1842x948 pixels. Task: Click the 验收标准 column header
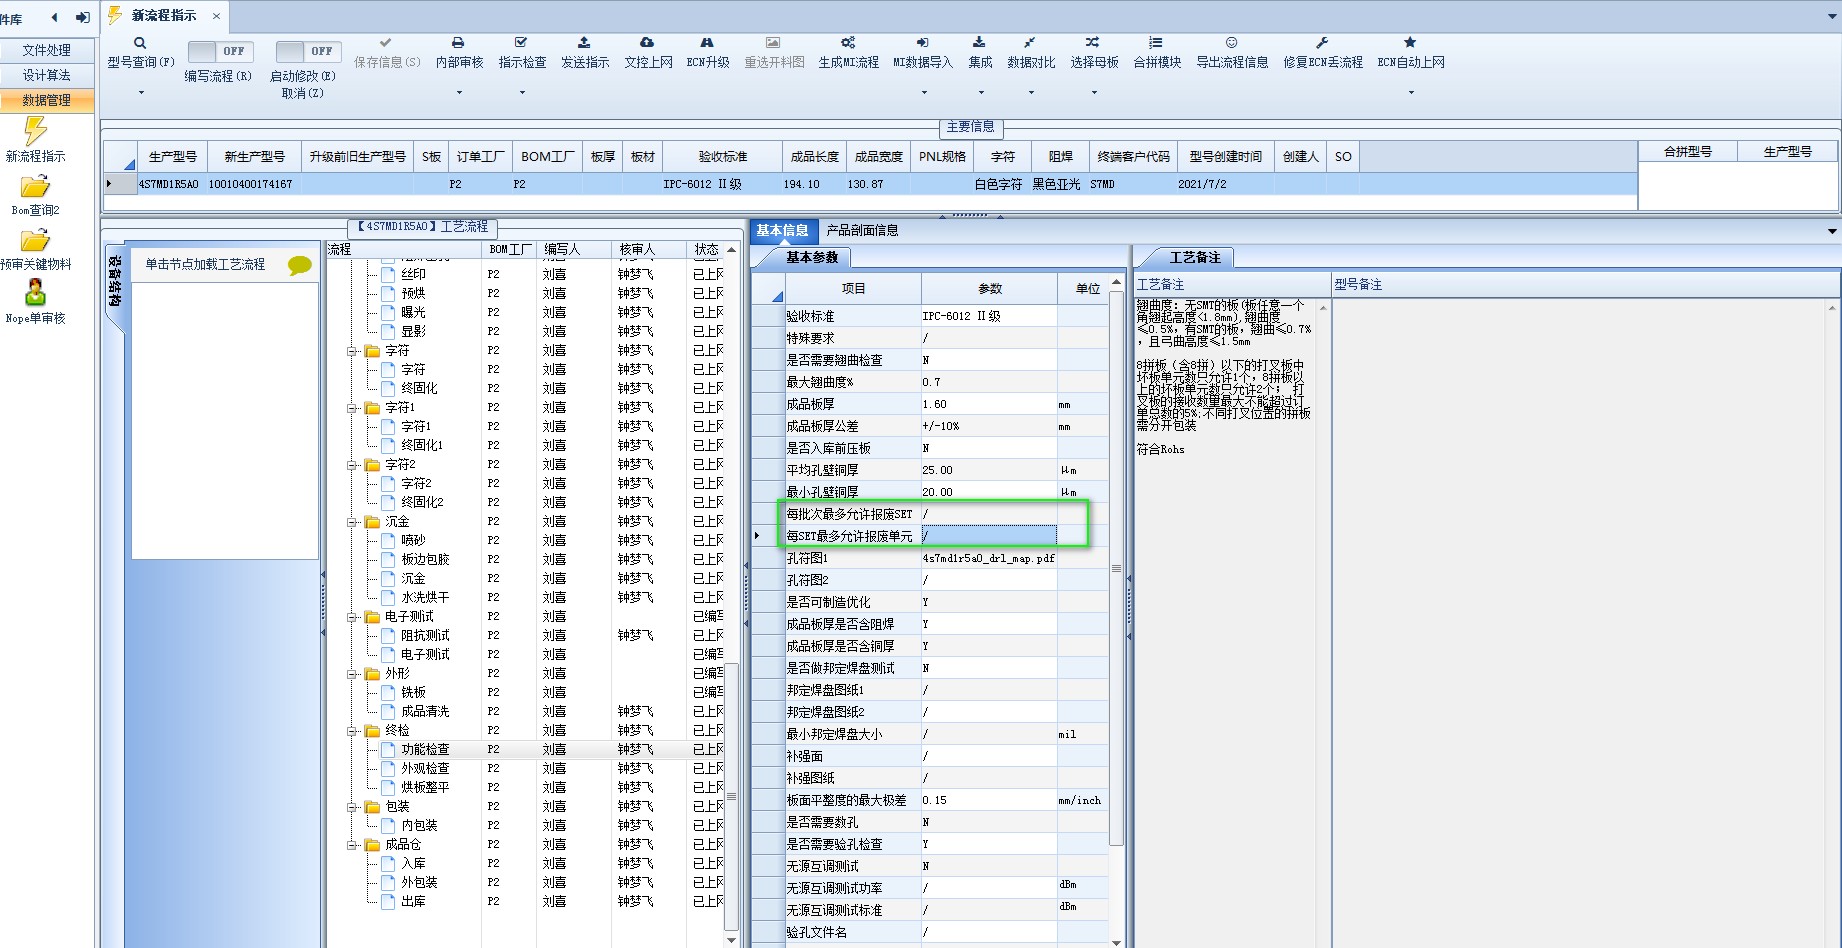(x=723, y=157)
